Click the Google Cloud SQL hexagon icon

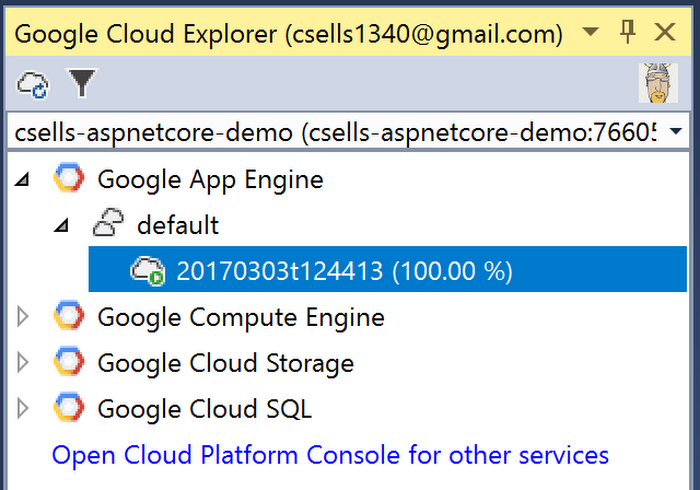tap(68, 407)
